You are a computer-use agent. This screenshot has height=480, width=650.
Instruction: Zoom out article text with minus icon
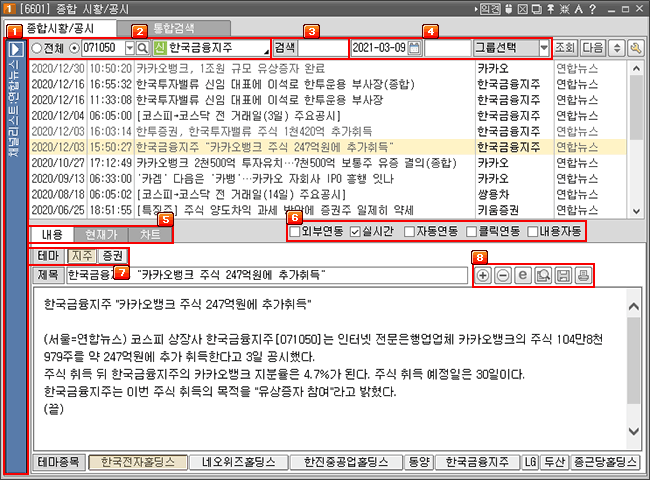(503, 275)
